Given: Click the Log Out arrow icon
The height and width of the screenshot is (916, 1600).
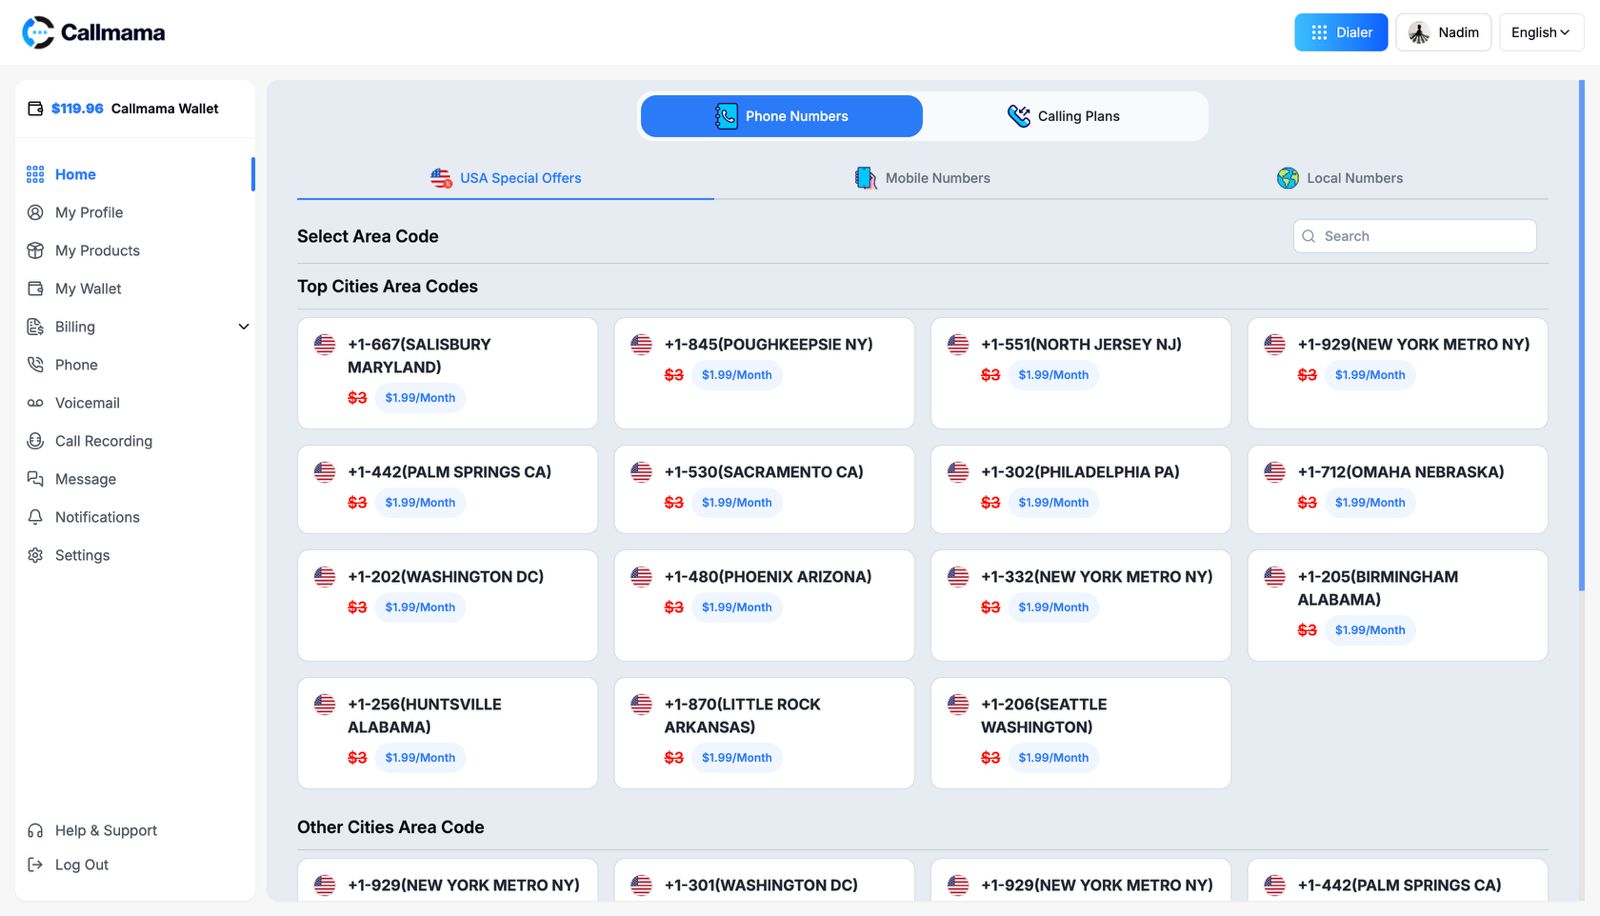Looking at the screenshot, I should tap(35, 864).
